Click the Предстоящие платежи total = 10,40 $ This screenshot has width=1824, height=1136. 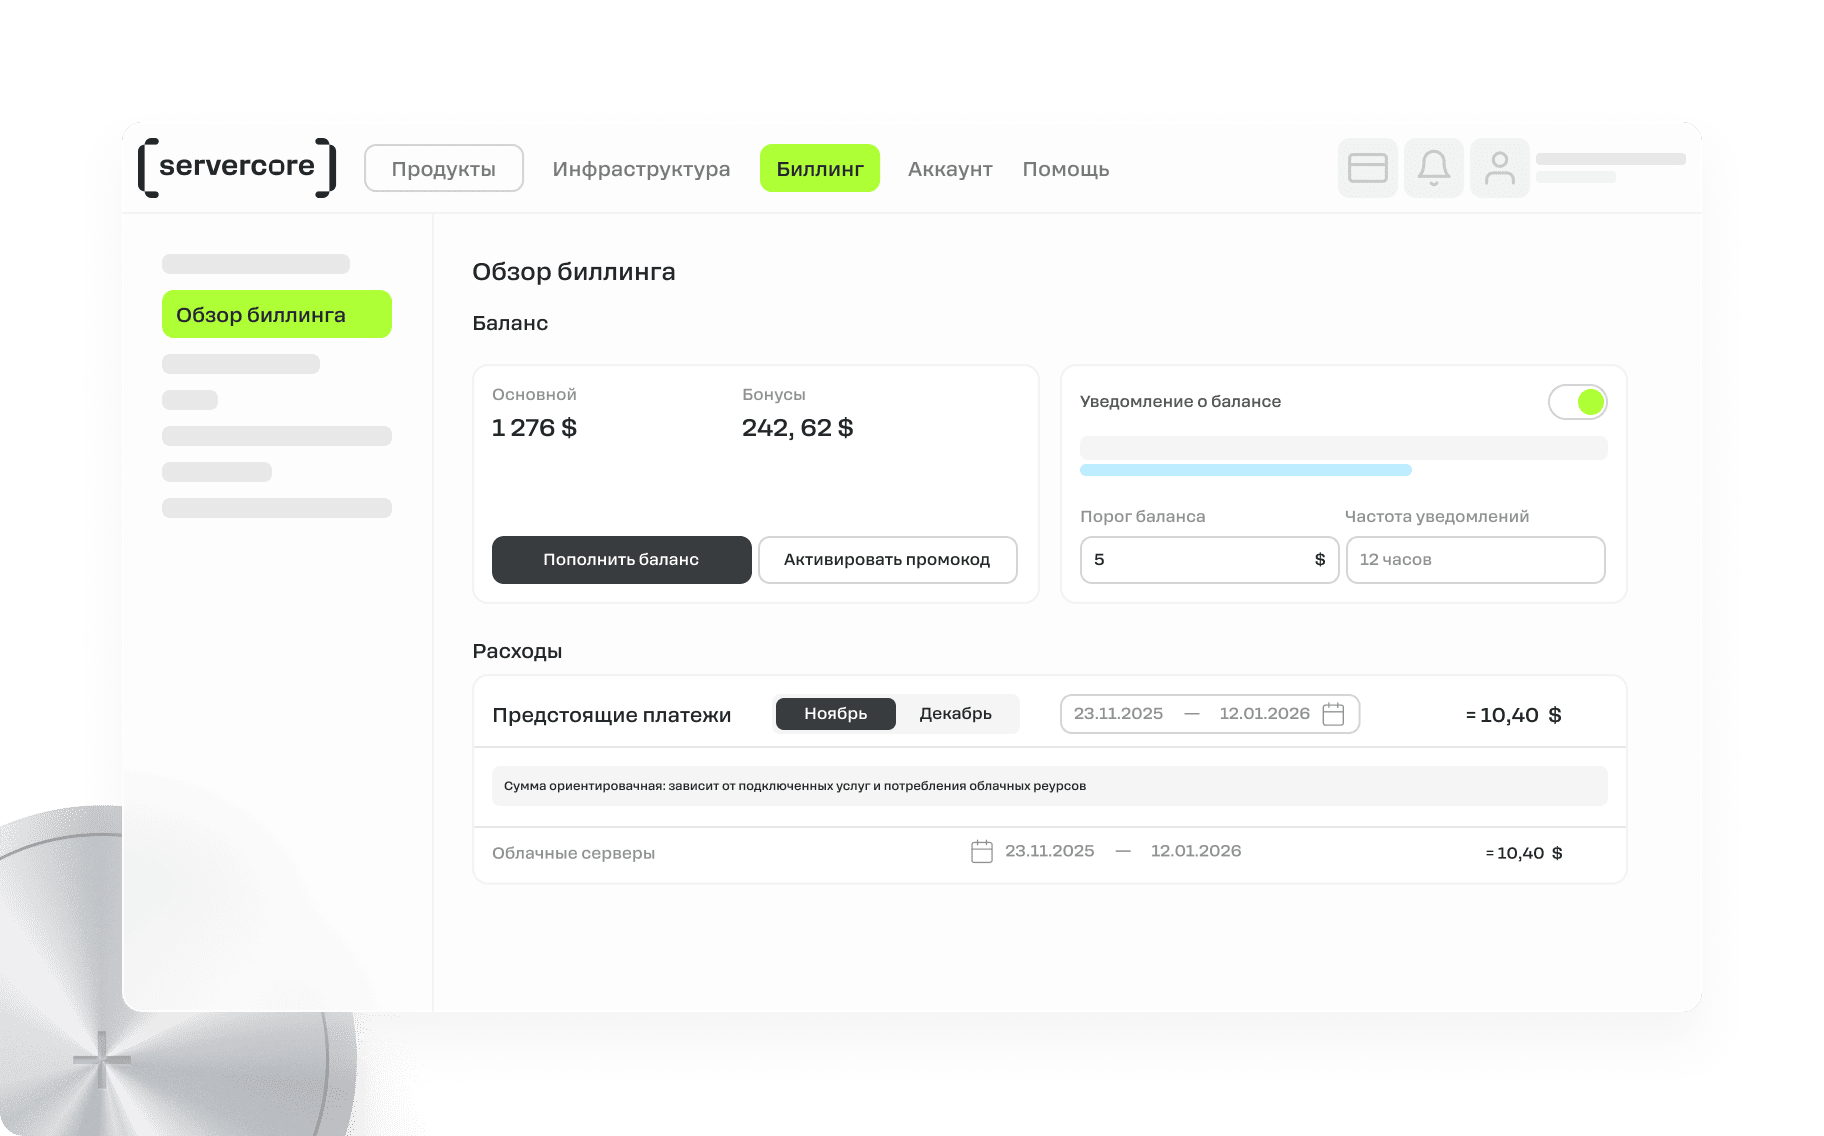click(x=1514, y=715)
